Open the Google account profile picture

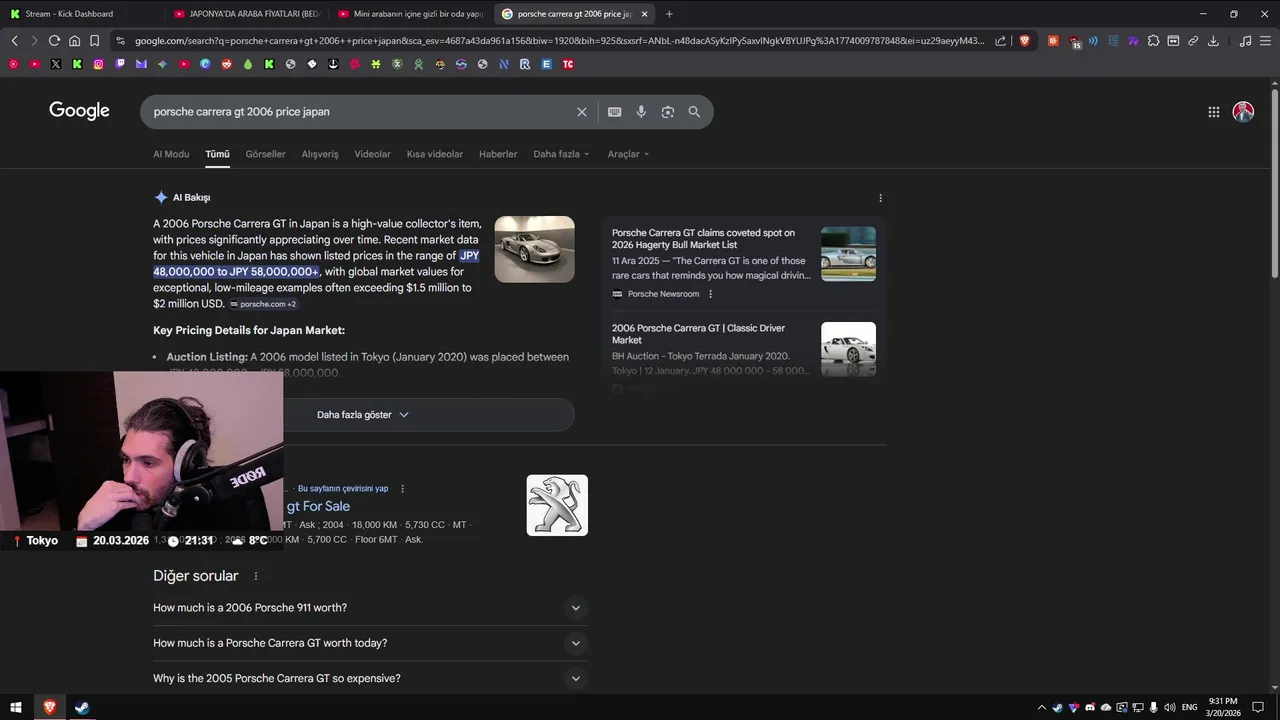point(1243,112)
